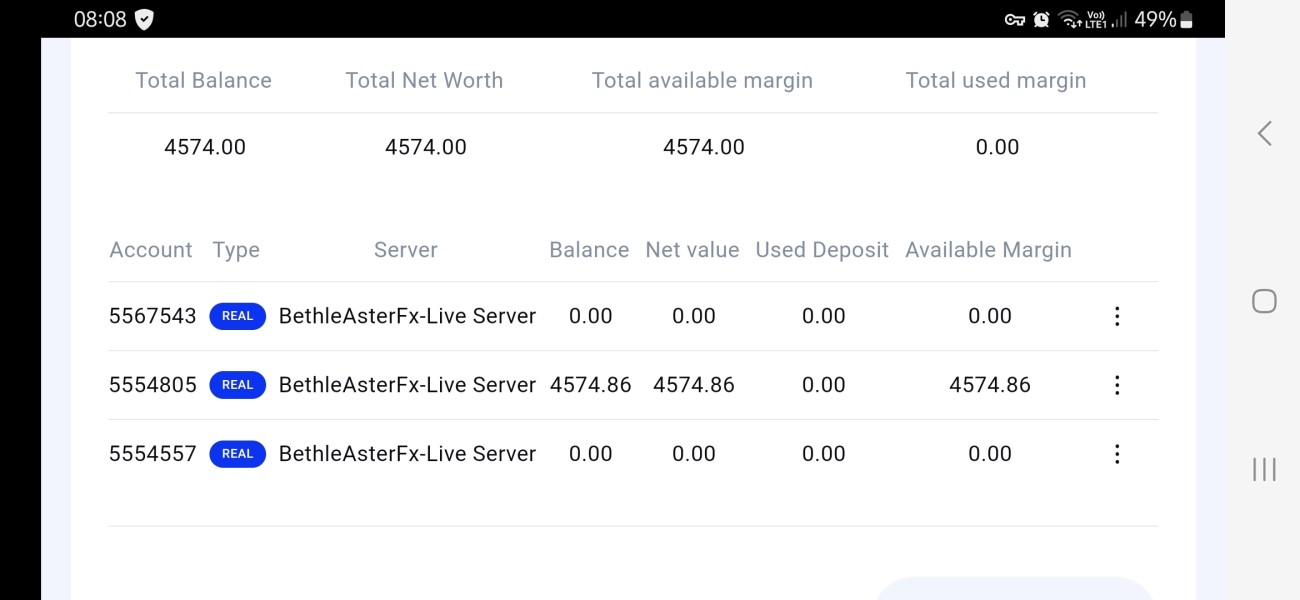The image size is (1300, 600).
Task: Tap the 4574.86 balance value
Action: click(x=590, y=385)
